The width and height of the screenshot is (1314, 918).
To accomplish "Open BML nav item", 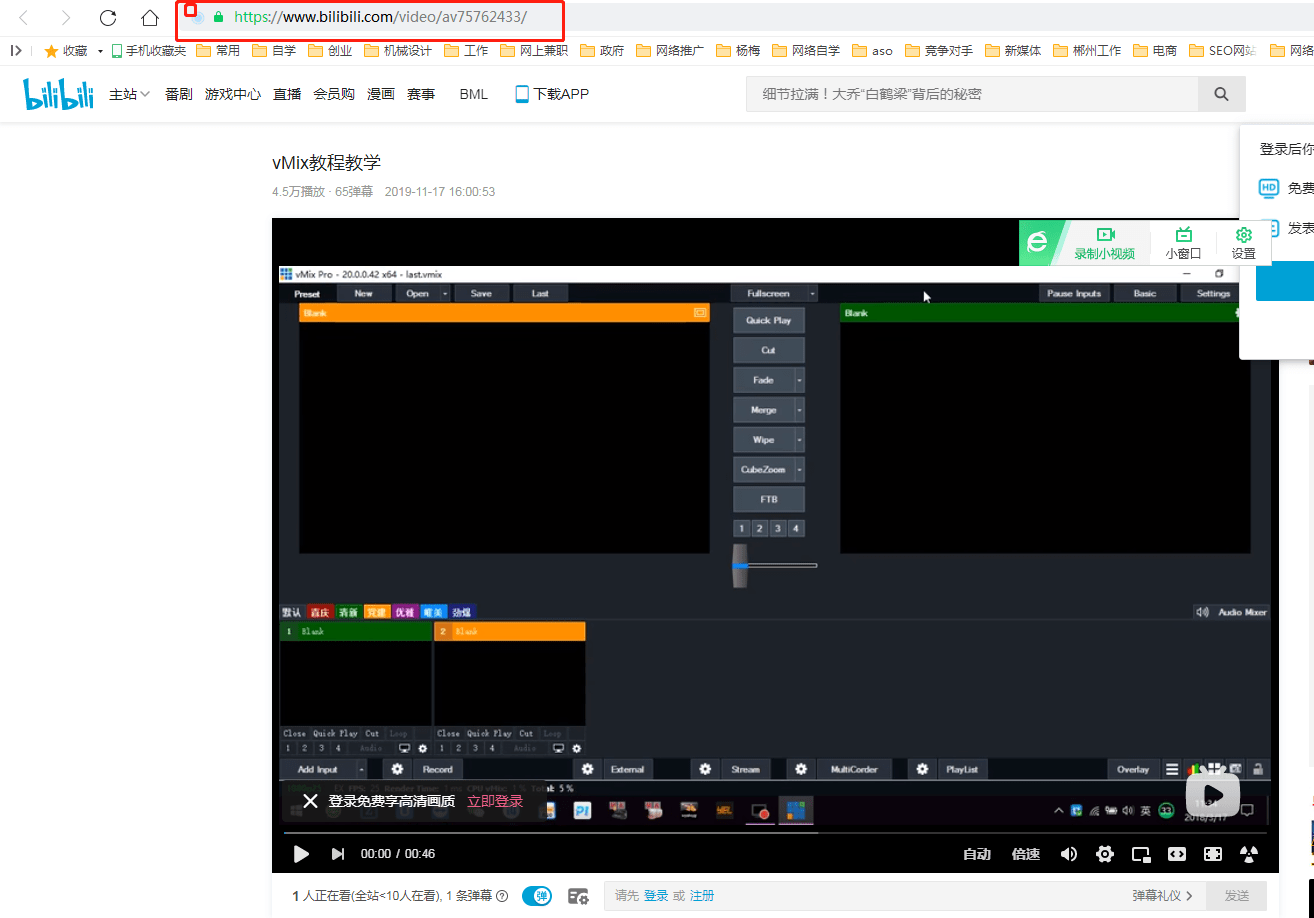I will 474,94.
